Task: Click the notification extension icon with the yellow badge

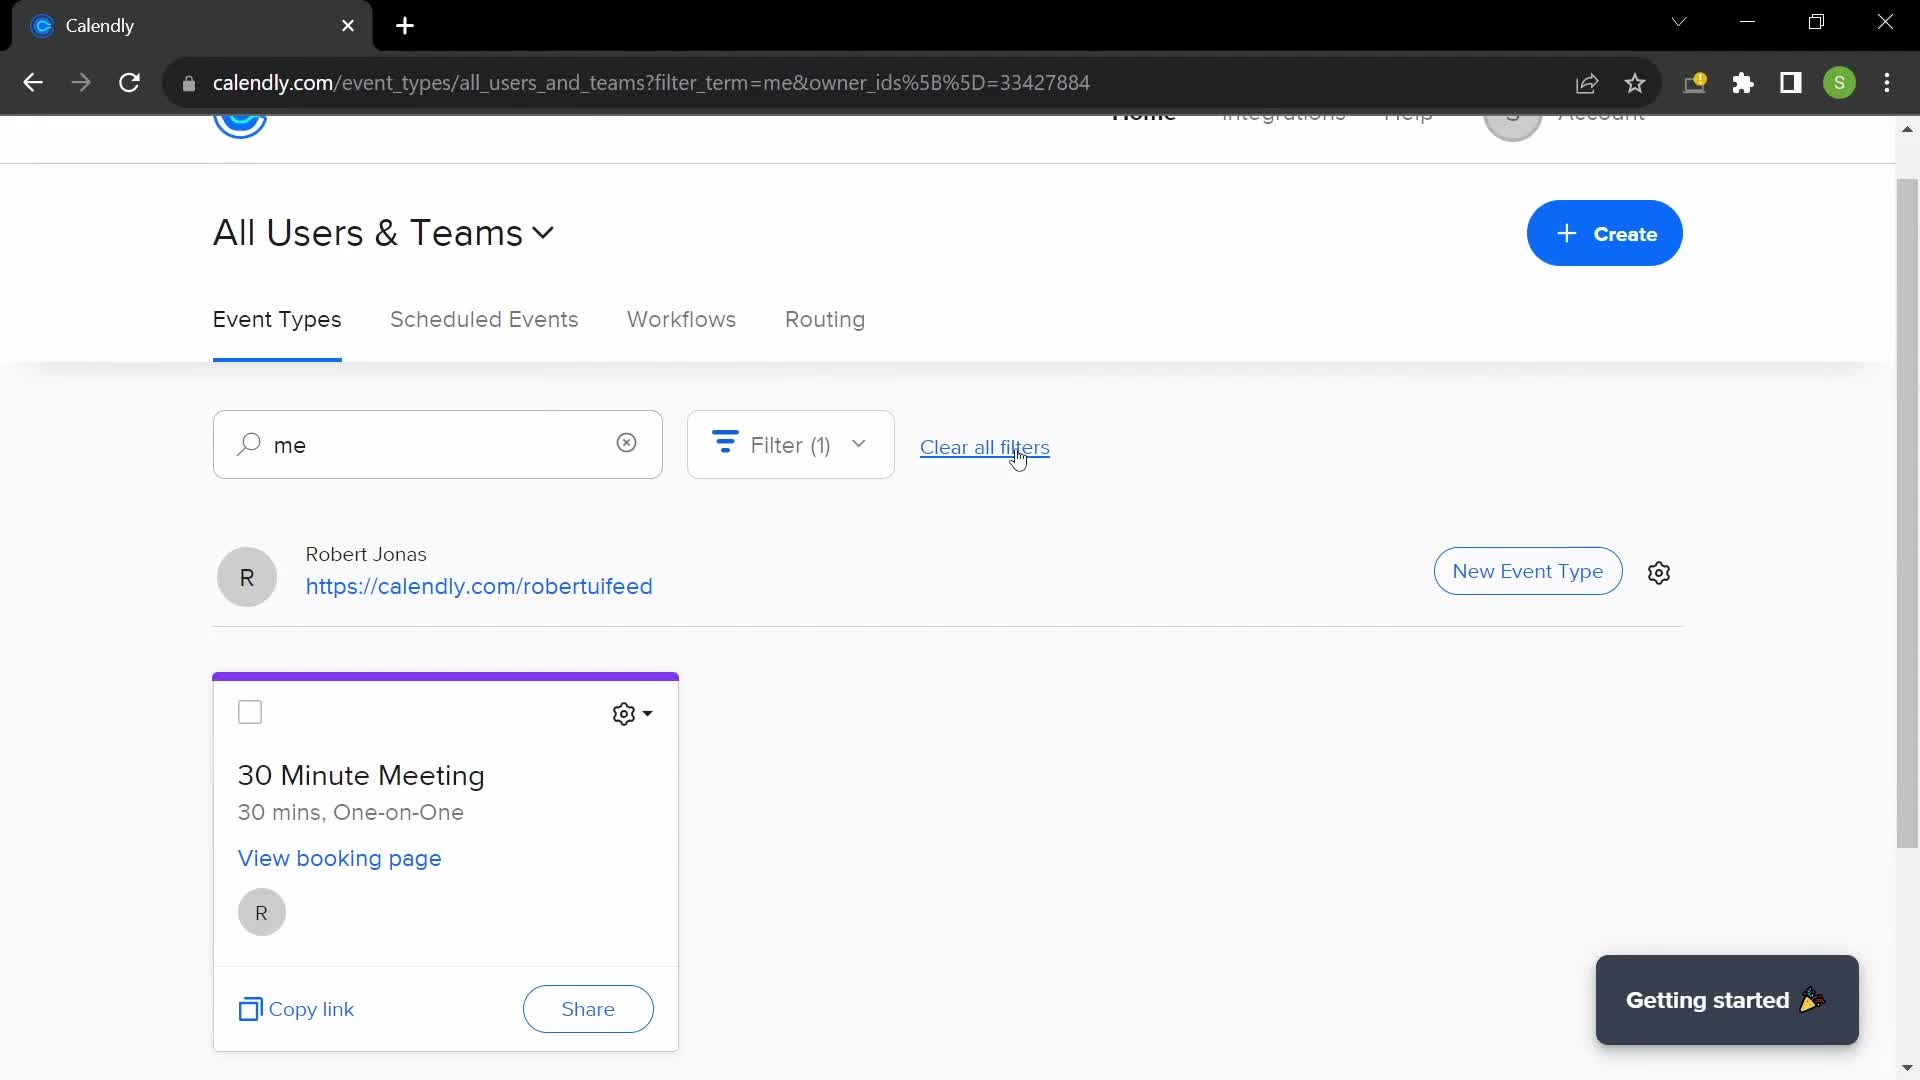Action: (1695, 83)
